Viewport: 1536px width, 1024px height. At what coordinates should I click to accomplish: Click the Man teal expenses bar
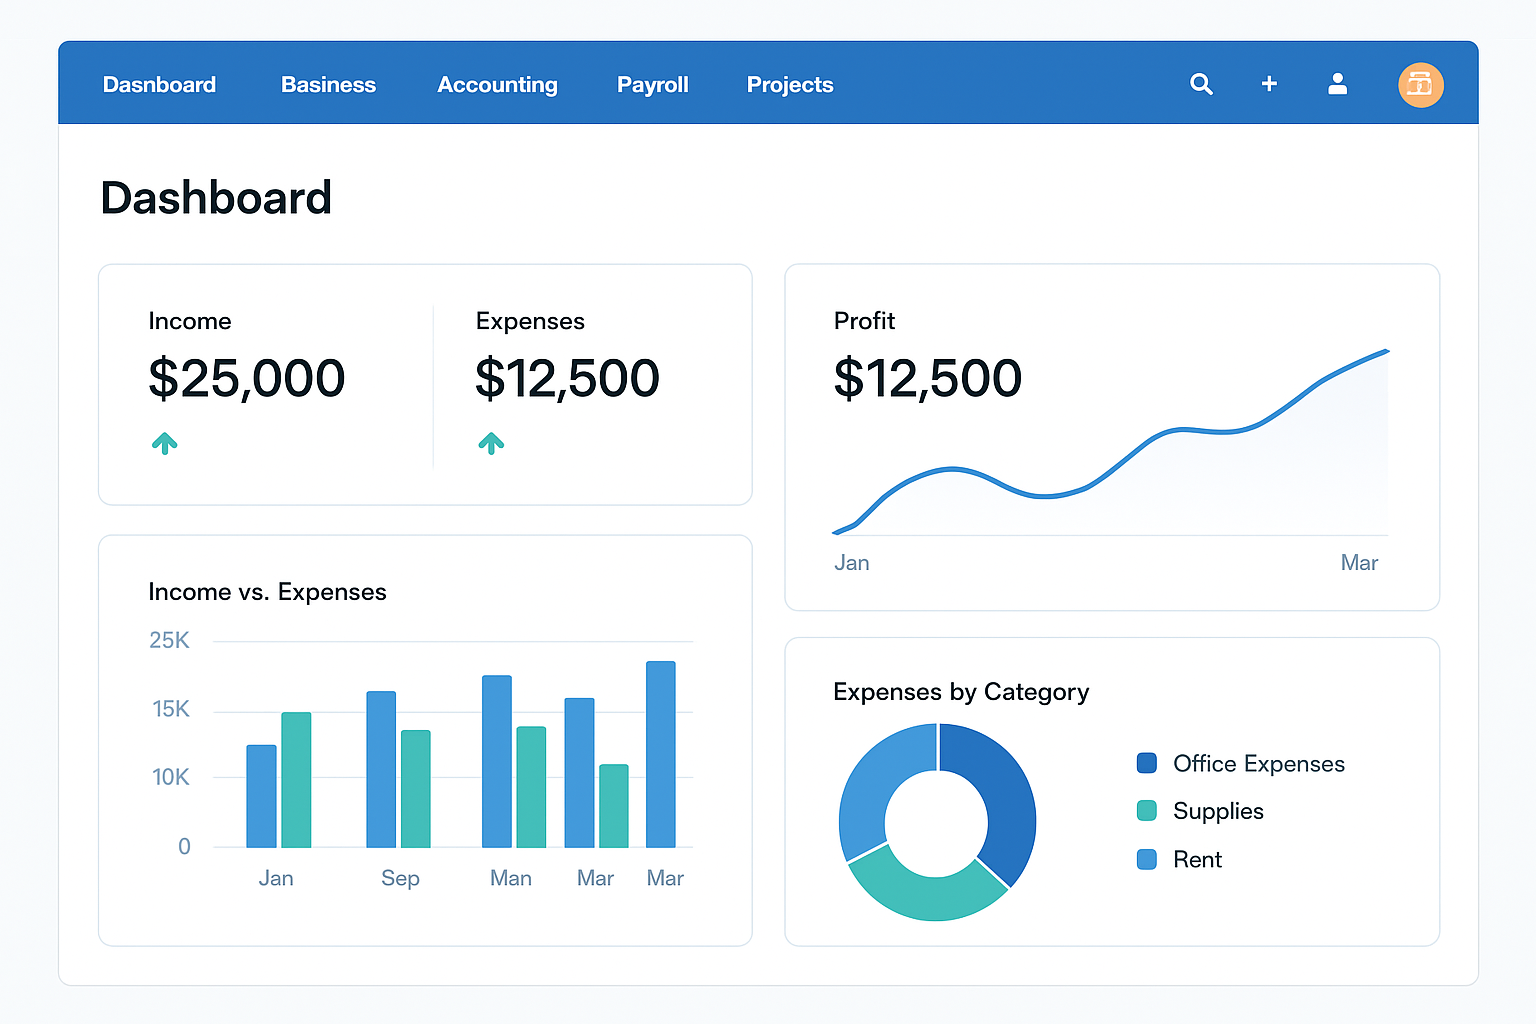pos(531,787)
